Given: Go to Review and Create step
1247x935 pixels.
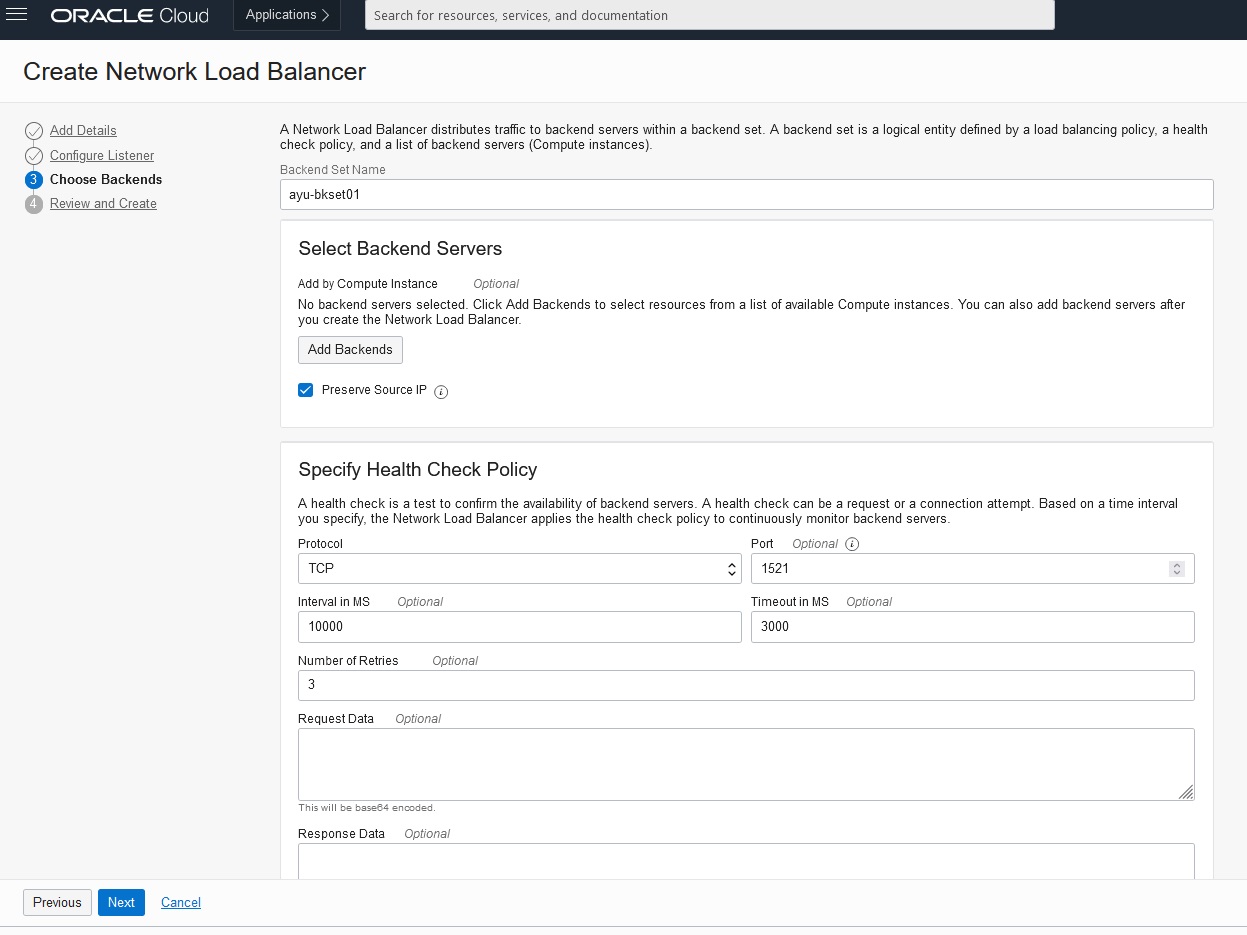Looking at the screenshot, I should (103, 204).
